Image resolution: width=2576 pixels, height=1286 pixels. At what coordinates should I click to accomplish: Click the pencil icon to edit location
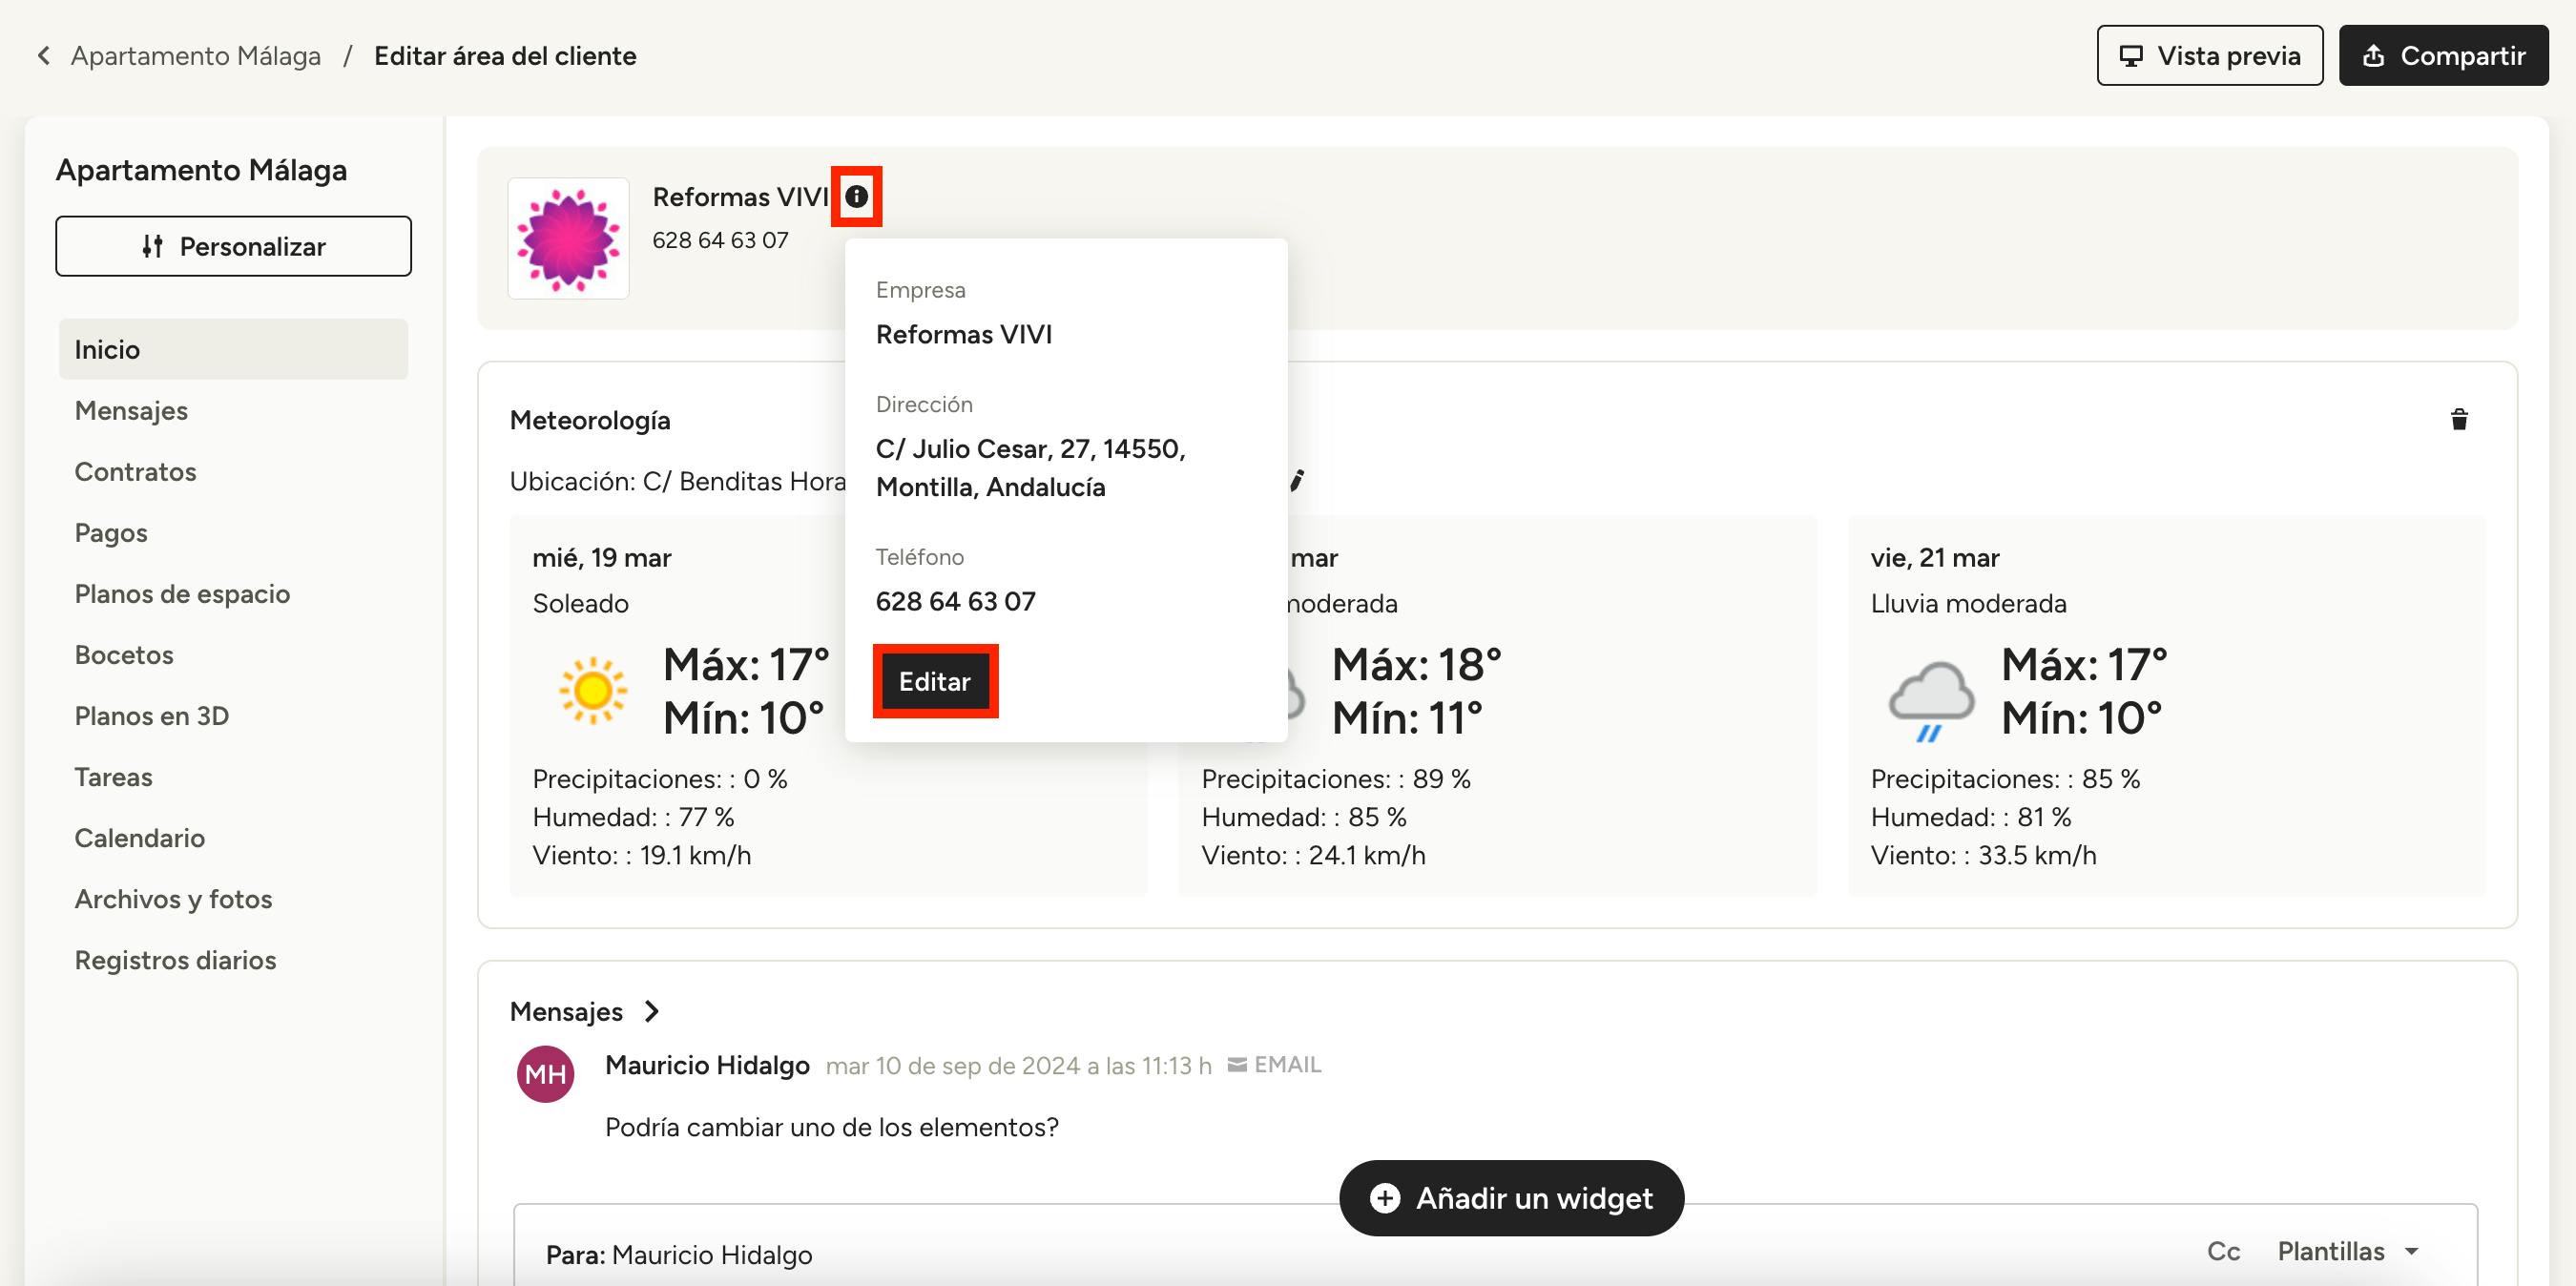[x=1297, y=480]
